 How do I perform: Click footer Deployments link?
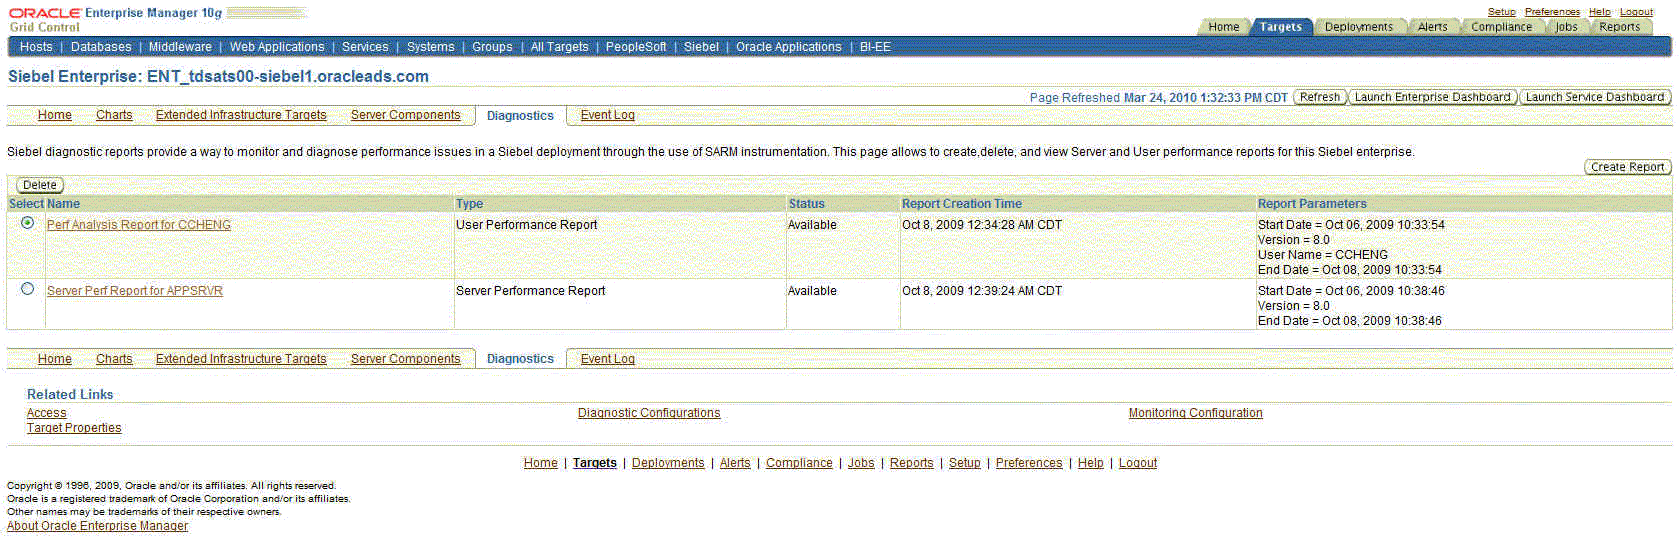pos(668,463)
